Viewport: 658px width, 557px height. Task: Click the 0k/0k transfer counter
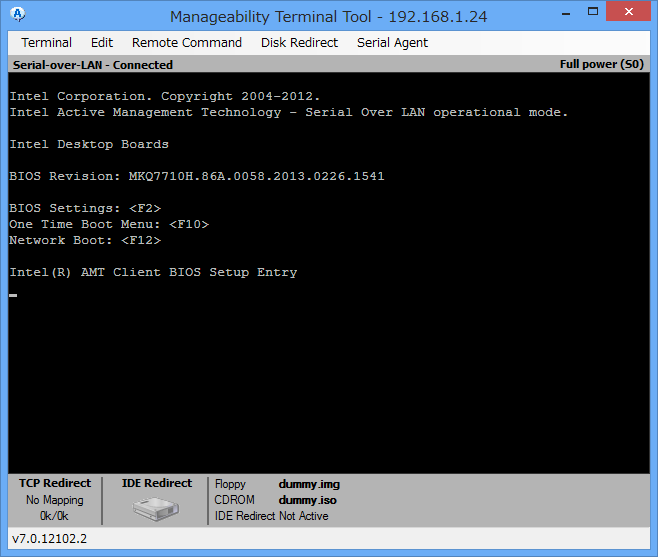pos(54,516)
